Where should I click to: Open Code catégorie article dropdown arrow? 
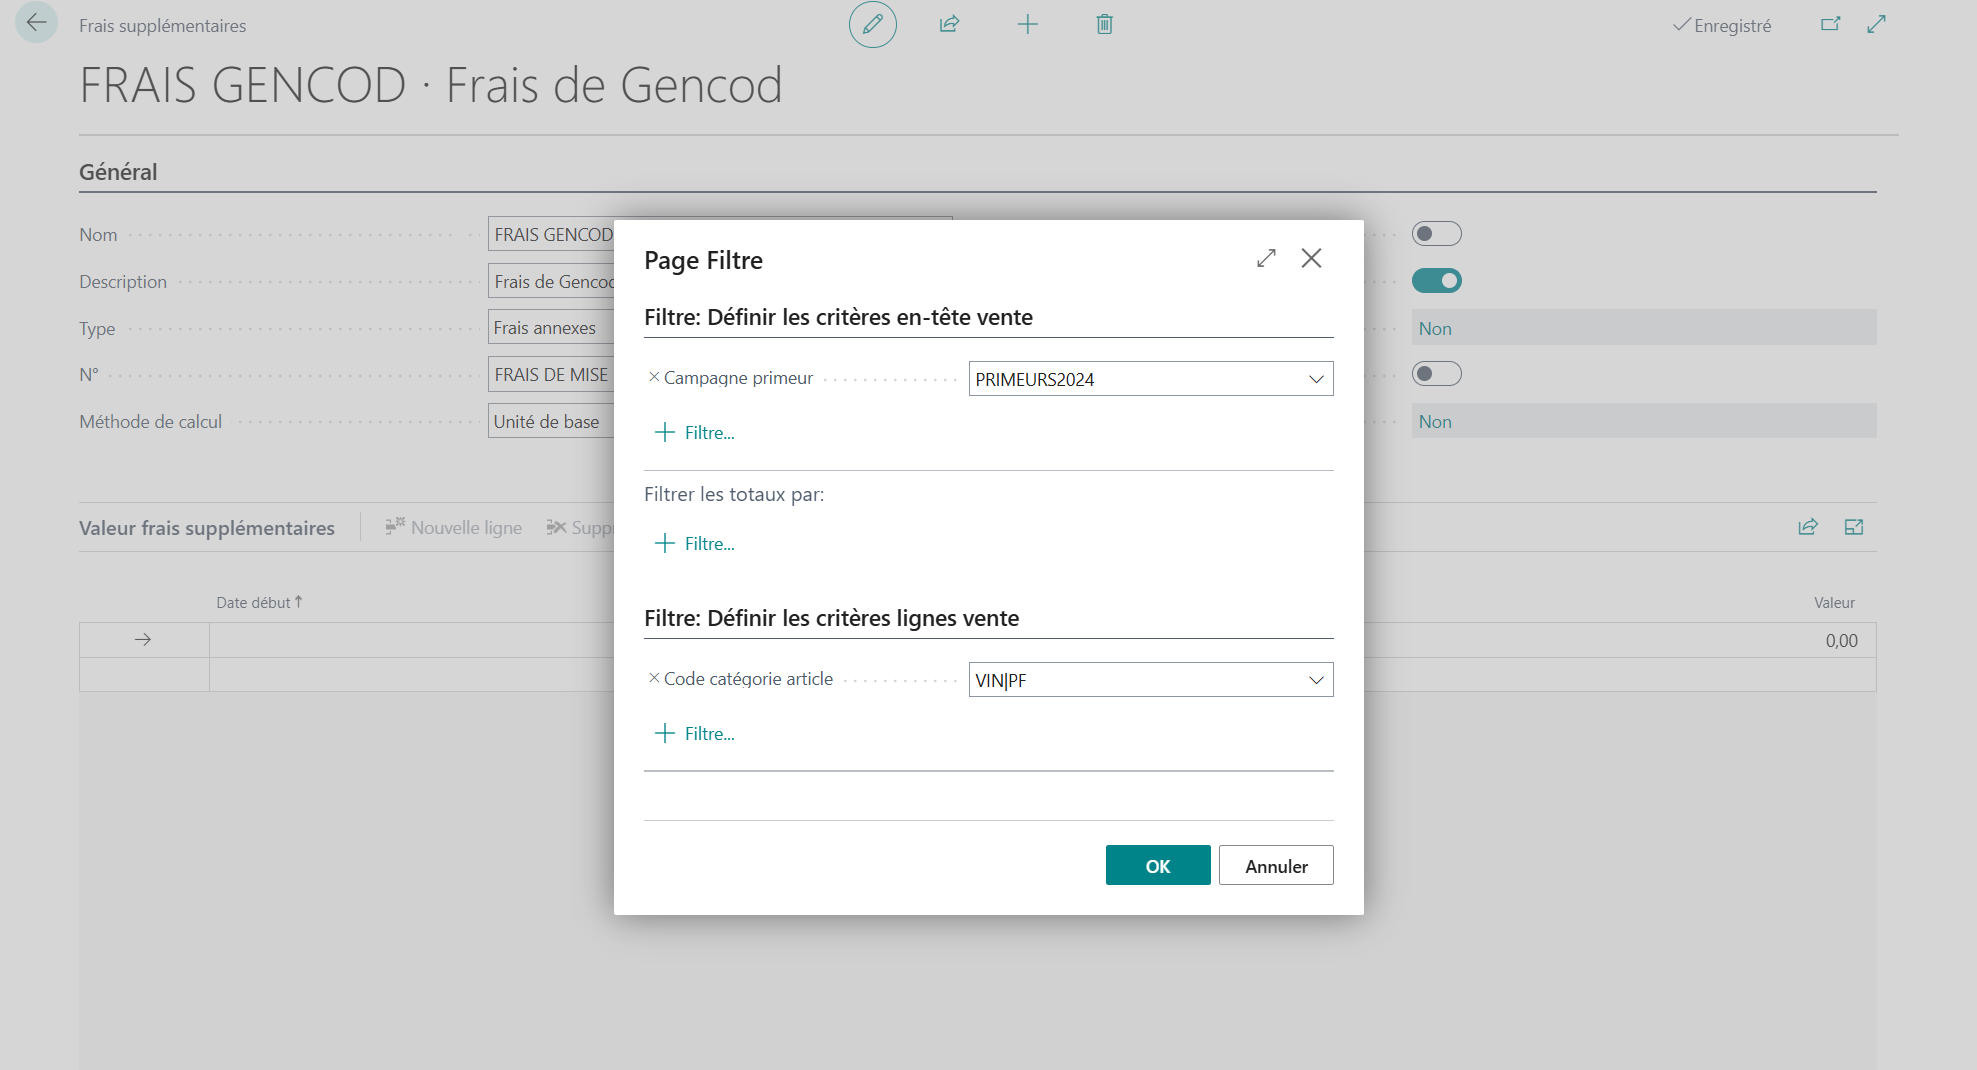[1316, 680]
